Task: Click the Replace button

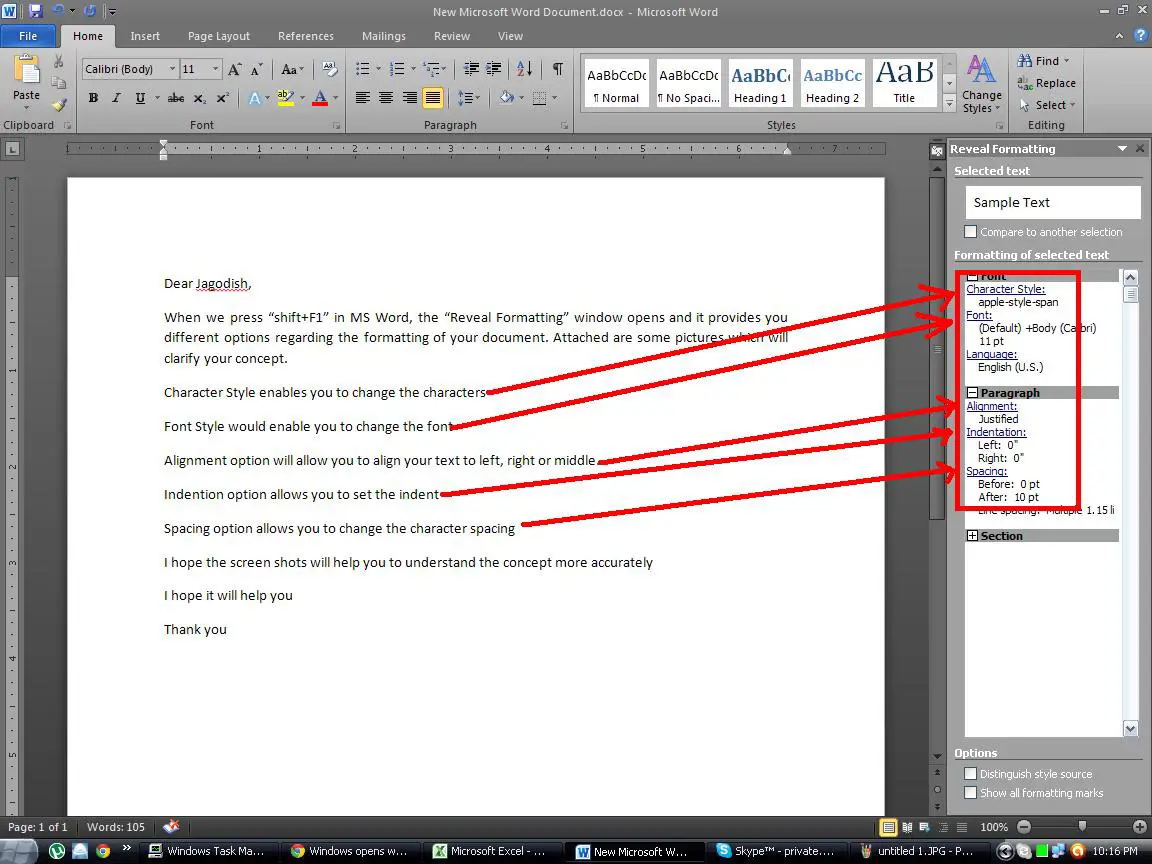Action: pyautogui.click(x=1047, y=83)
